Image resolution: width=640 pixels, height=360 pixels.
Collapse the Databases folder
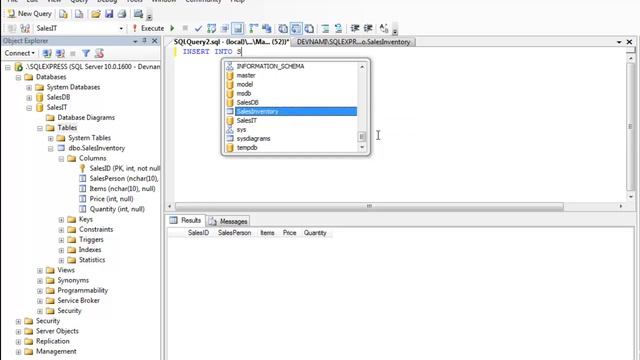point(18,77)
